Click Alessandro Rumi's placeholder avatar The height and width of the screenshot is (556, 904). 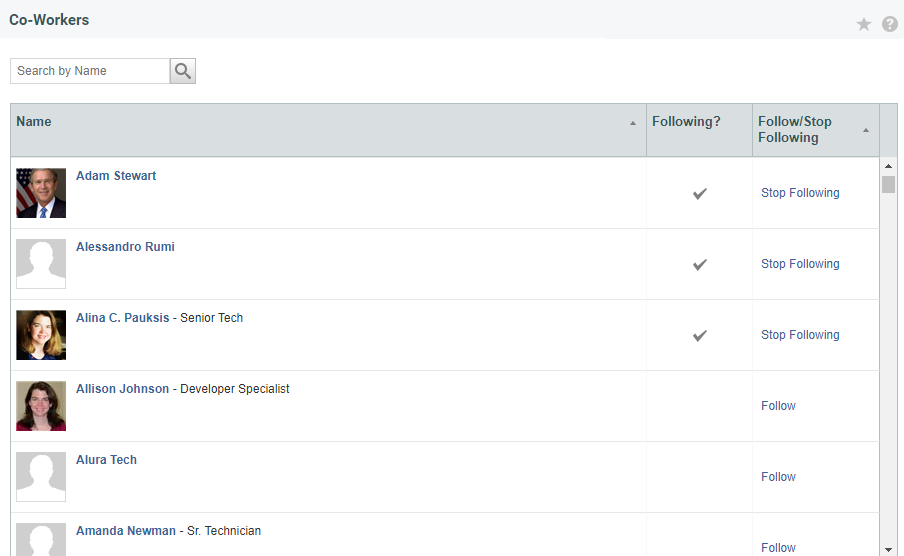pos(41,264)
